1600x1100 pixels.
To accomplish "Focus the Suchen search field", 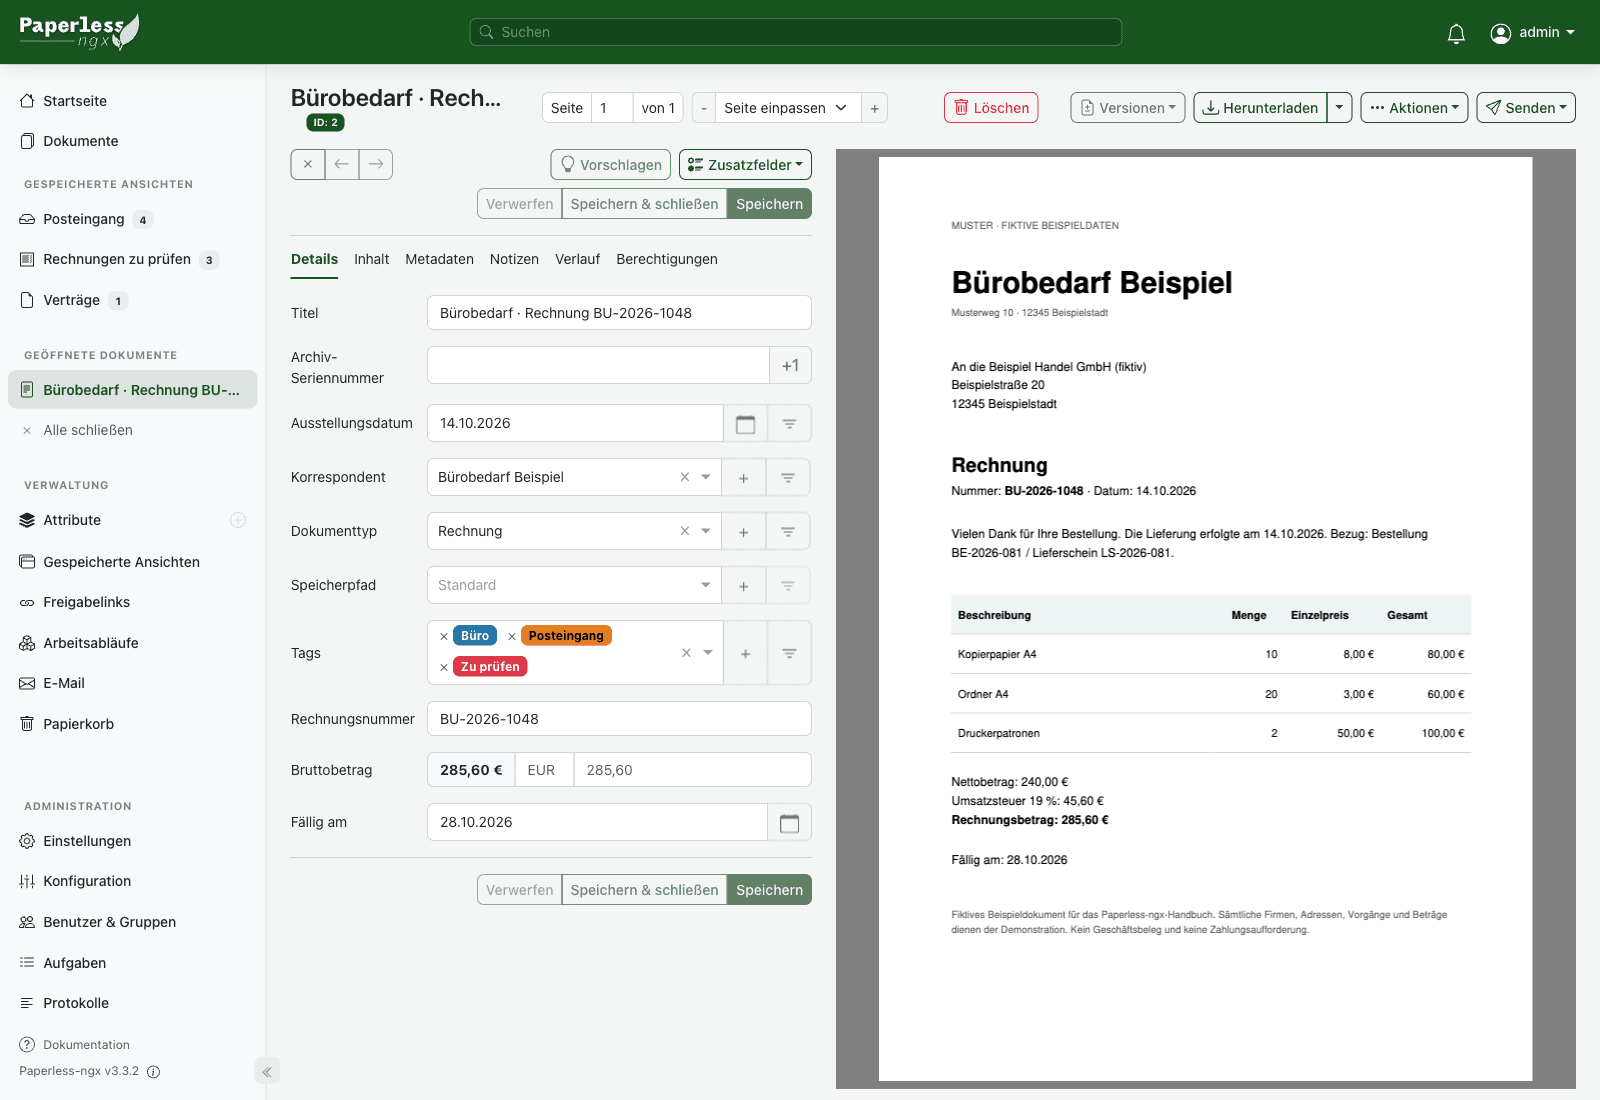I will (x=796, y=32).
